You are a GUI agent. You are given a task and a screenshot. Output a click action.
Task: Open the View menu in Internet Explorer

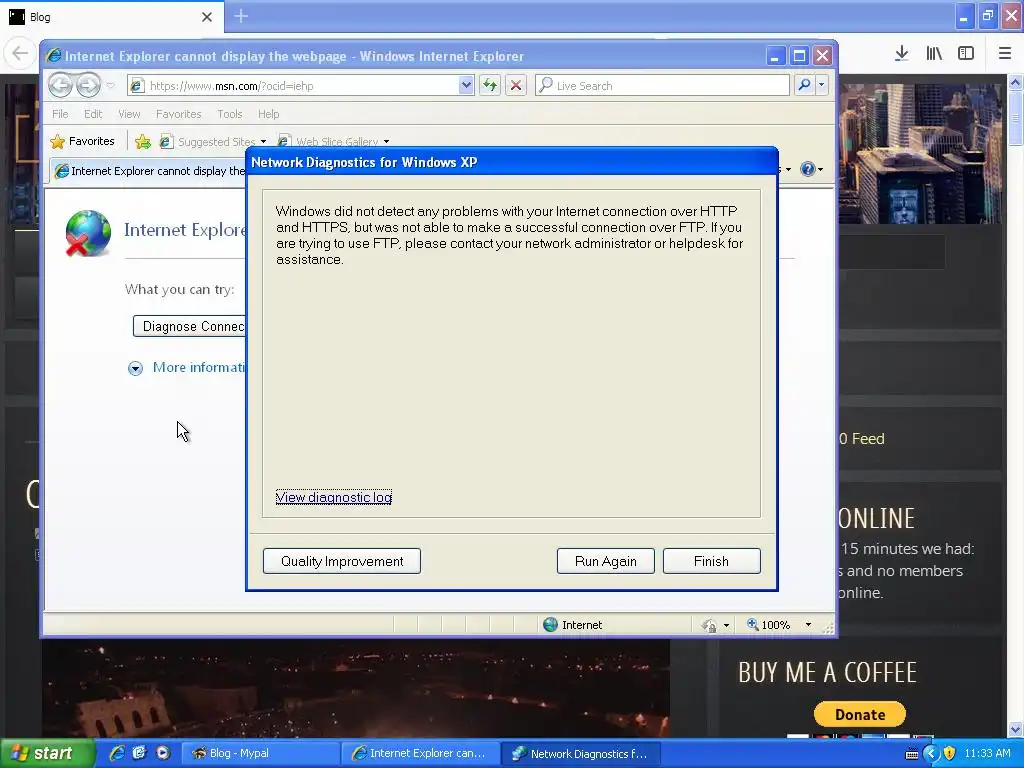click(x=129, y=114)
